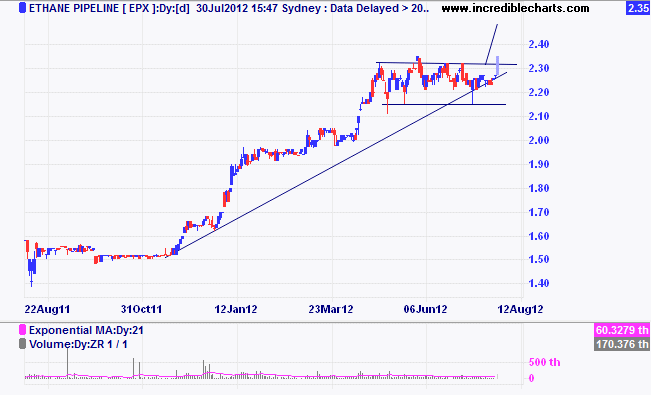
Task: Click the grey 170.376 th volume value box
Action: click(622, 344)
